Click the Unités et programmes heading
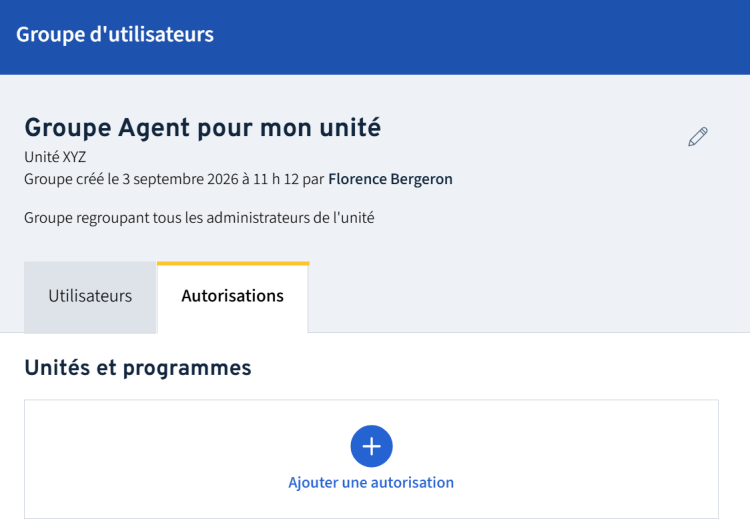 [138, 368]
